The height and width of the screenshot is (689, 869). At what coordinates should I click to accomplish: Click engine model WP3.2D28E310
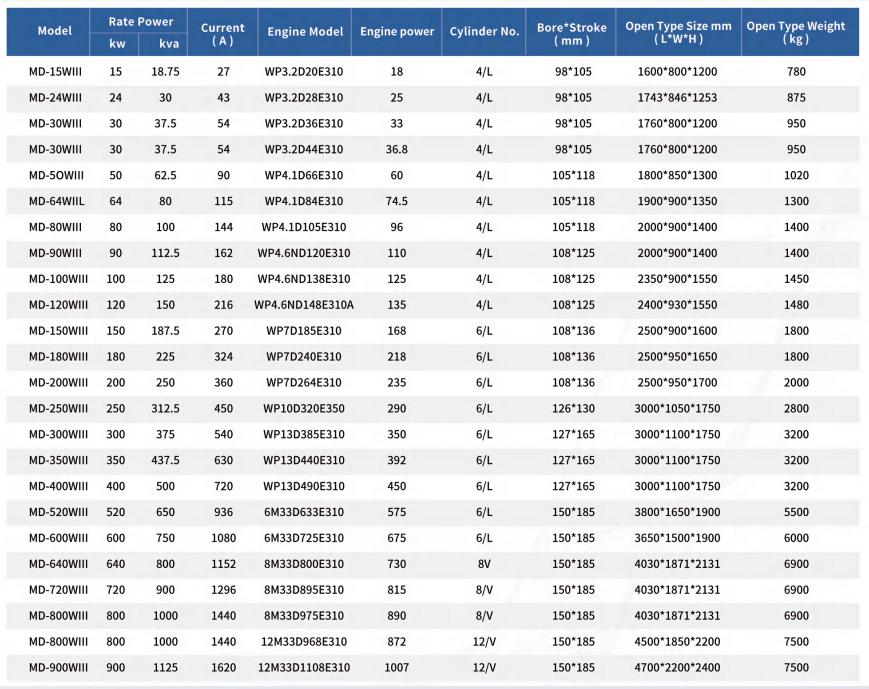pyautogui.click(x=304, y=98)
